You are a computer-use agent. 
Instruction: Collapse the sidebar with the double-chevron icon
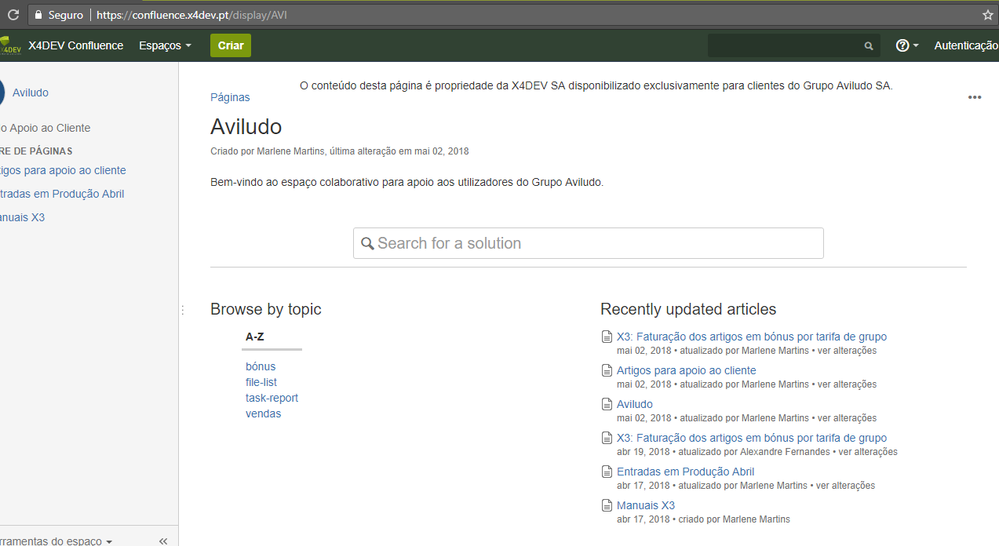[x=163, y=541]
